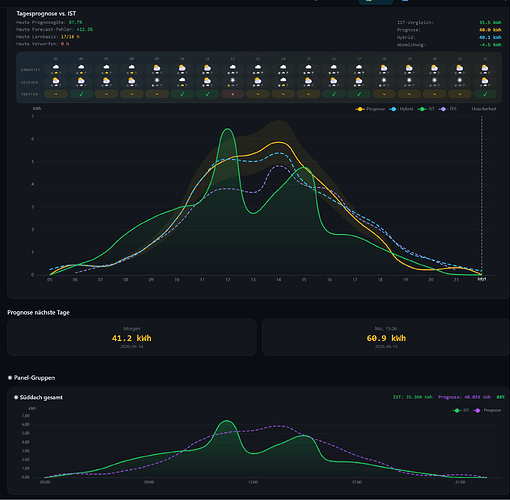Click the expected weather icon for hour 12
510x500 pixels.
(233, 69)
